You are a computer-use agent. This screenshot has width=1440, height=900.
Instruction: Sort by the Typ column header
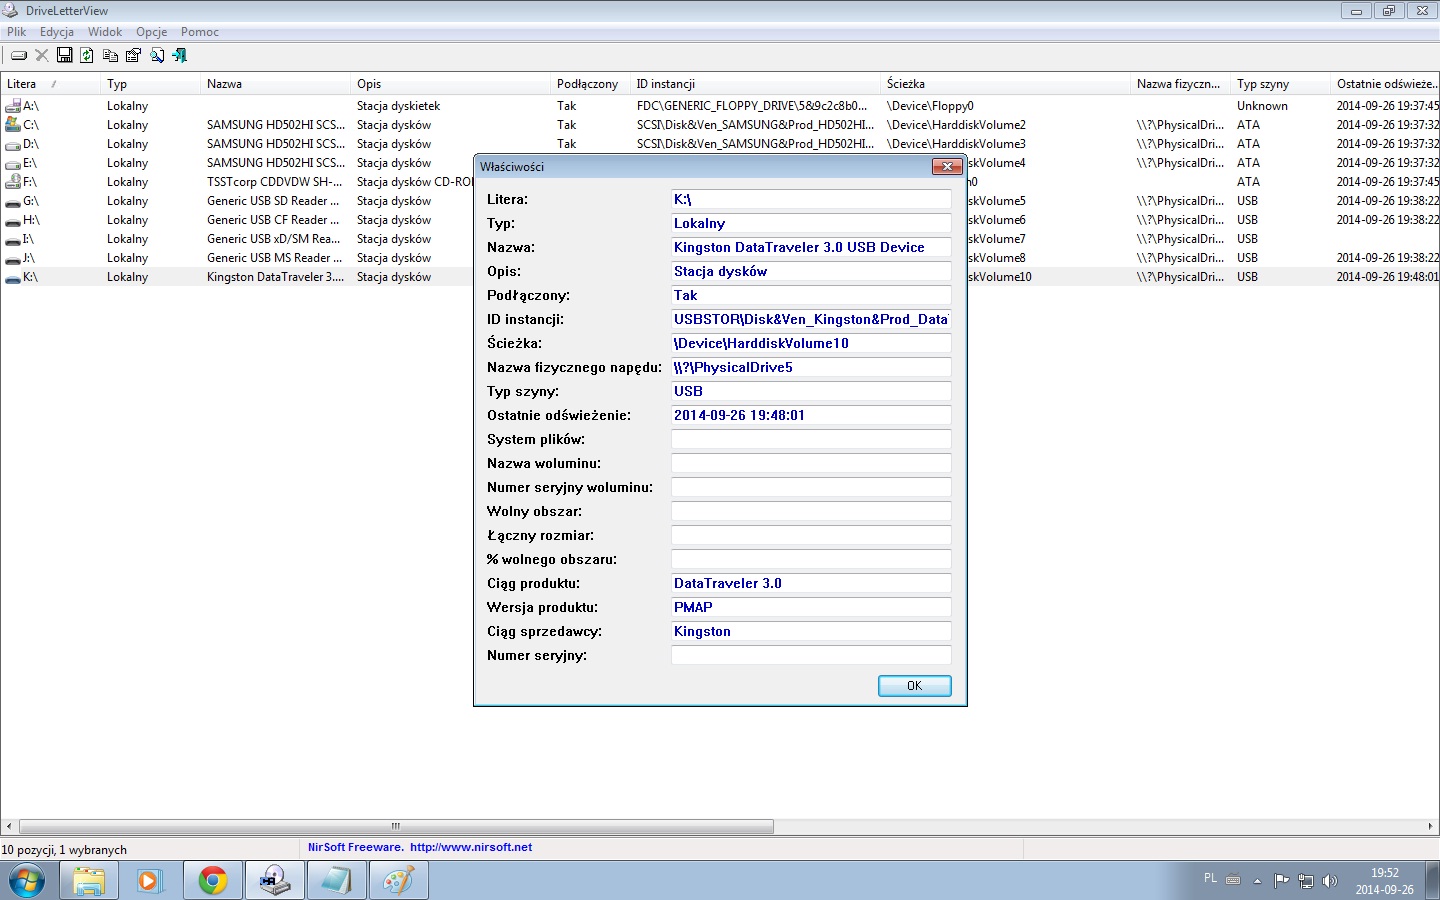pos(151,84)
